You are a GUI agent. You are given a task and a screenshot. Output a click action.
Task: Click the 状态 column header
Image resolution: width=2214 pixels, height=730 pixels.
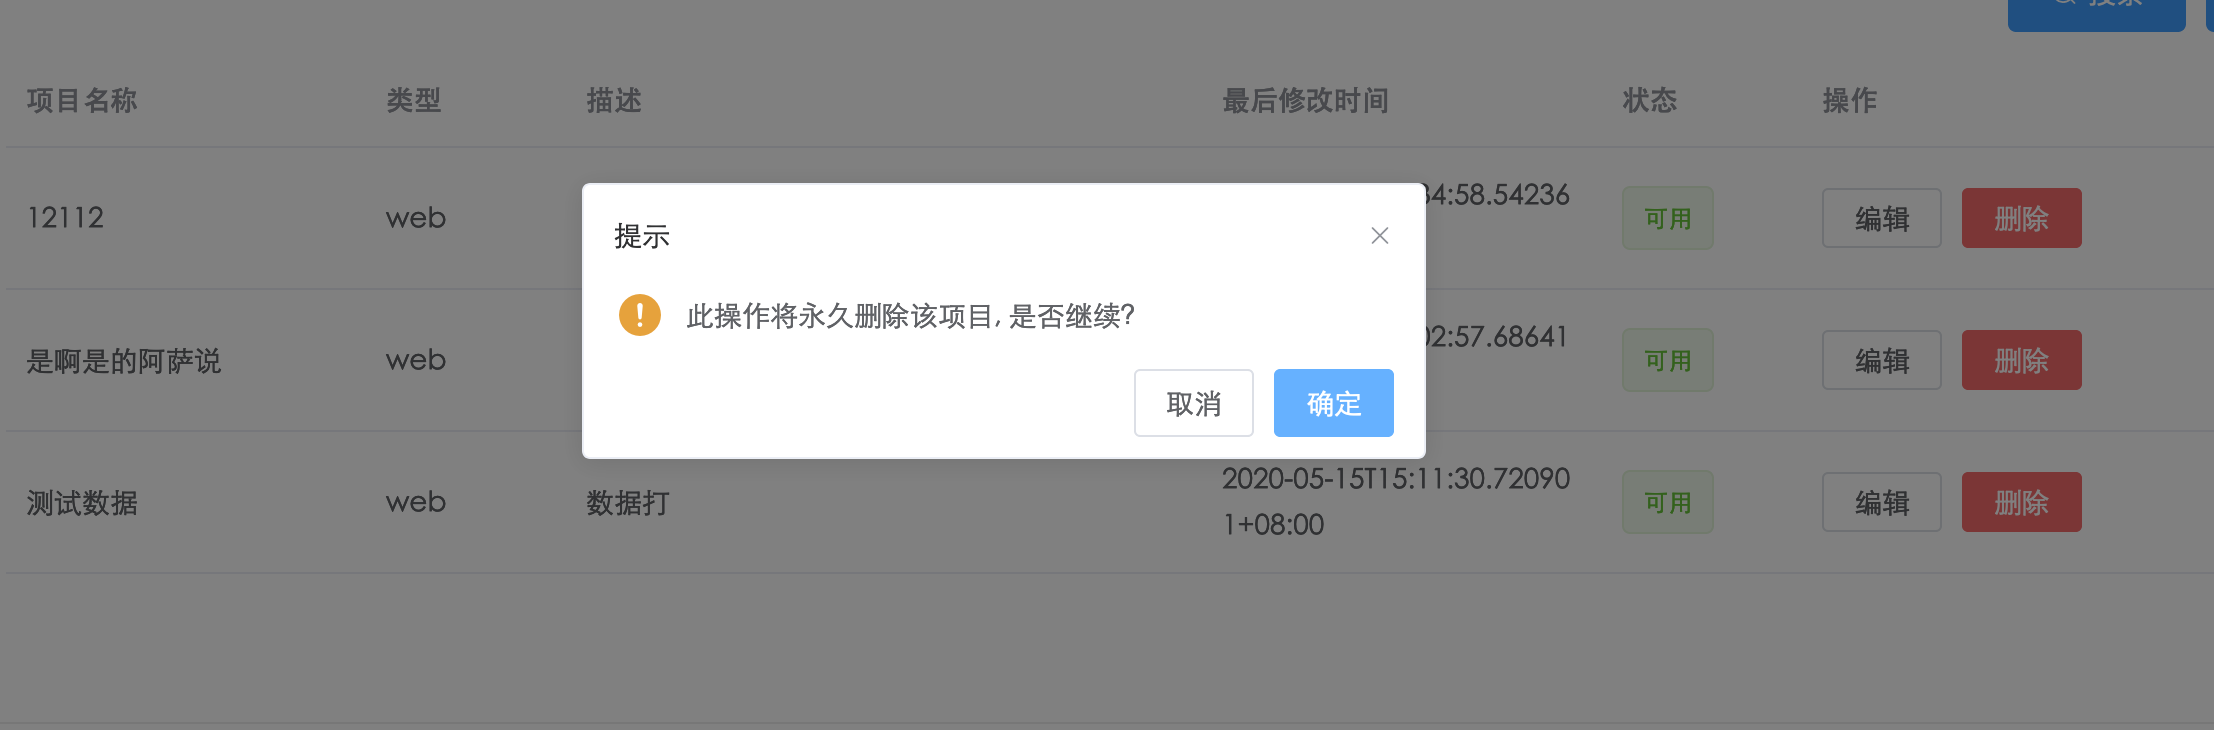pyautogui.click(x=1650, y=100)
